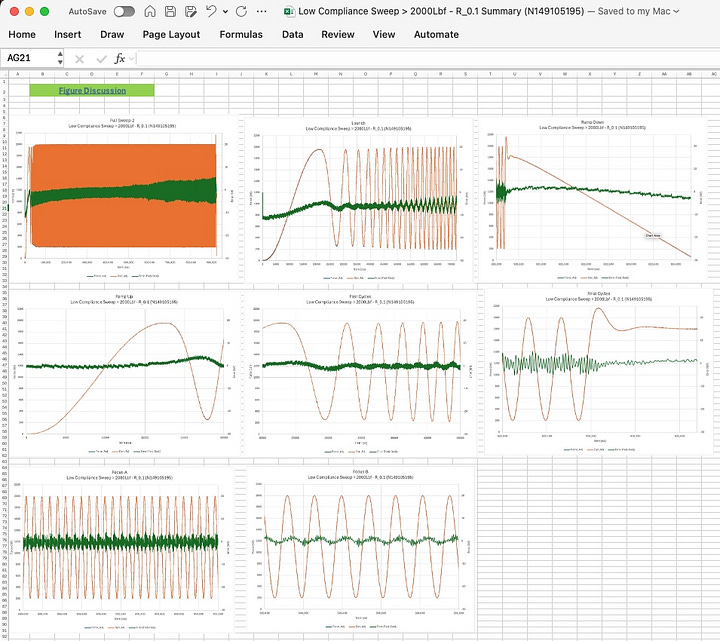Image resolution: width=720 pixels, height=641 pixels.
Task: Toggle the AutoSave switch
Action: coord(124,11)
